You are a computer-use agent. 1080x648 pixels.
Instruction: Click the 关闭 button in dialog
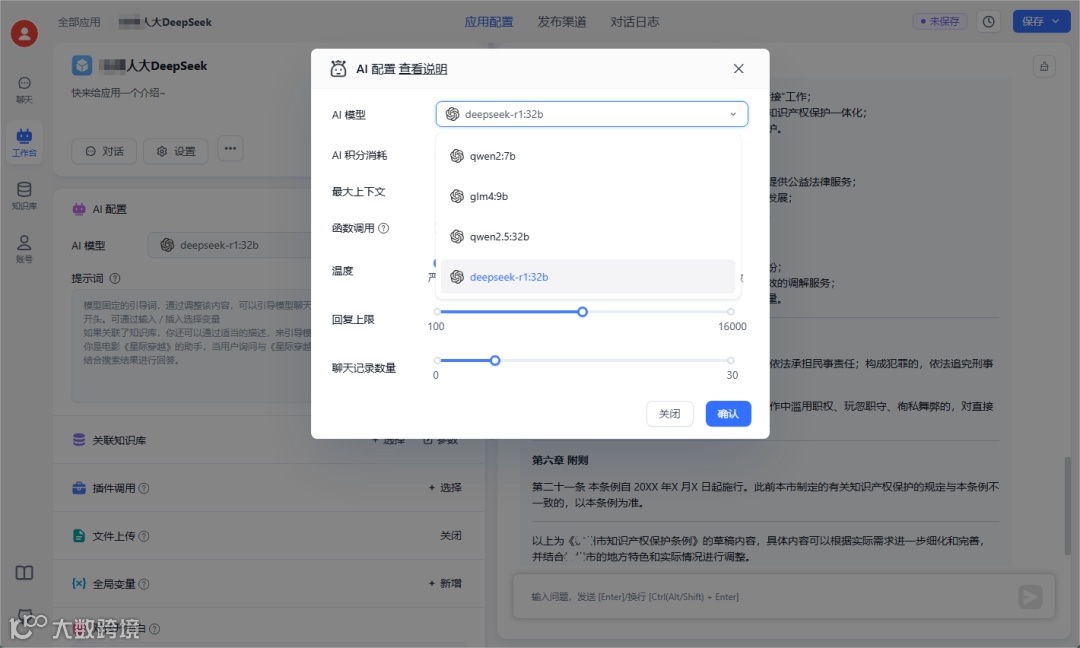pos(669,414)
